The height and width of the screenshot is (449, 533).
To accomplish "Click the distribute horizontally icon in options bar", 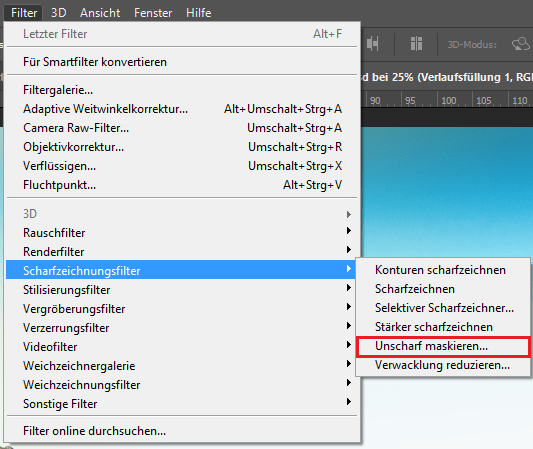I will (373, 44).
